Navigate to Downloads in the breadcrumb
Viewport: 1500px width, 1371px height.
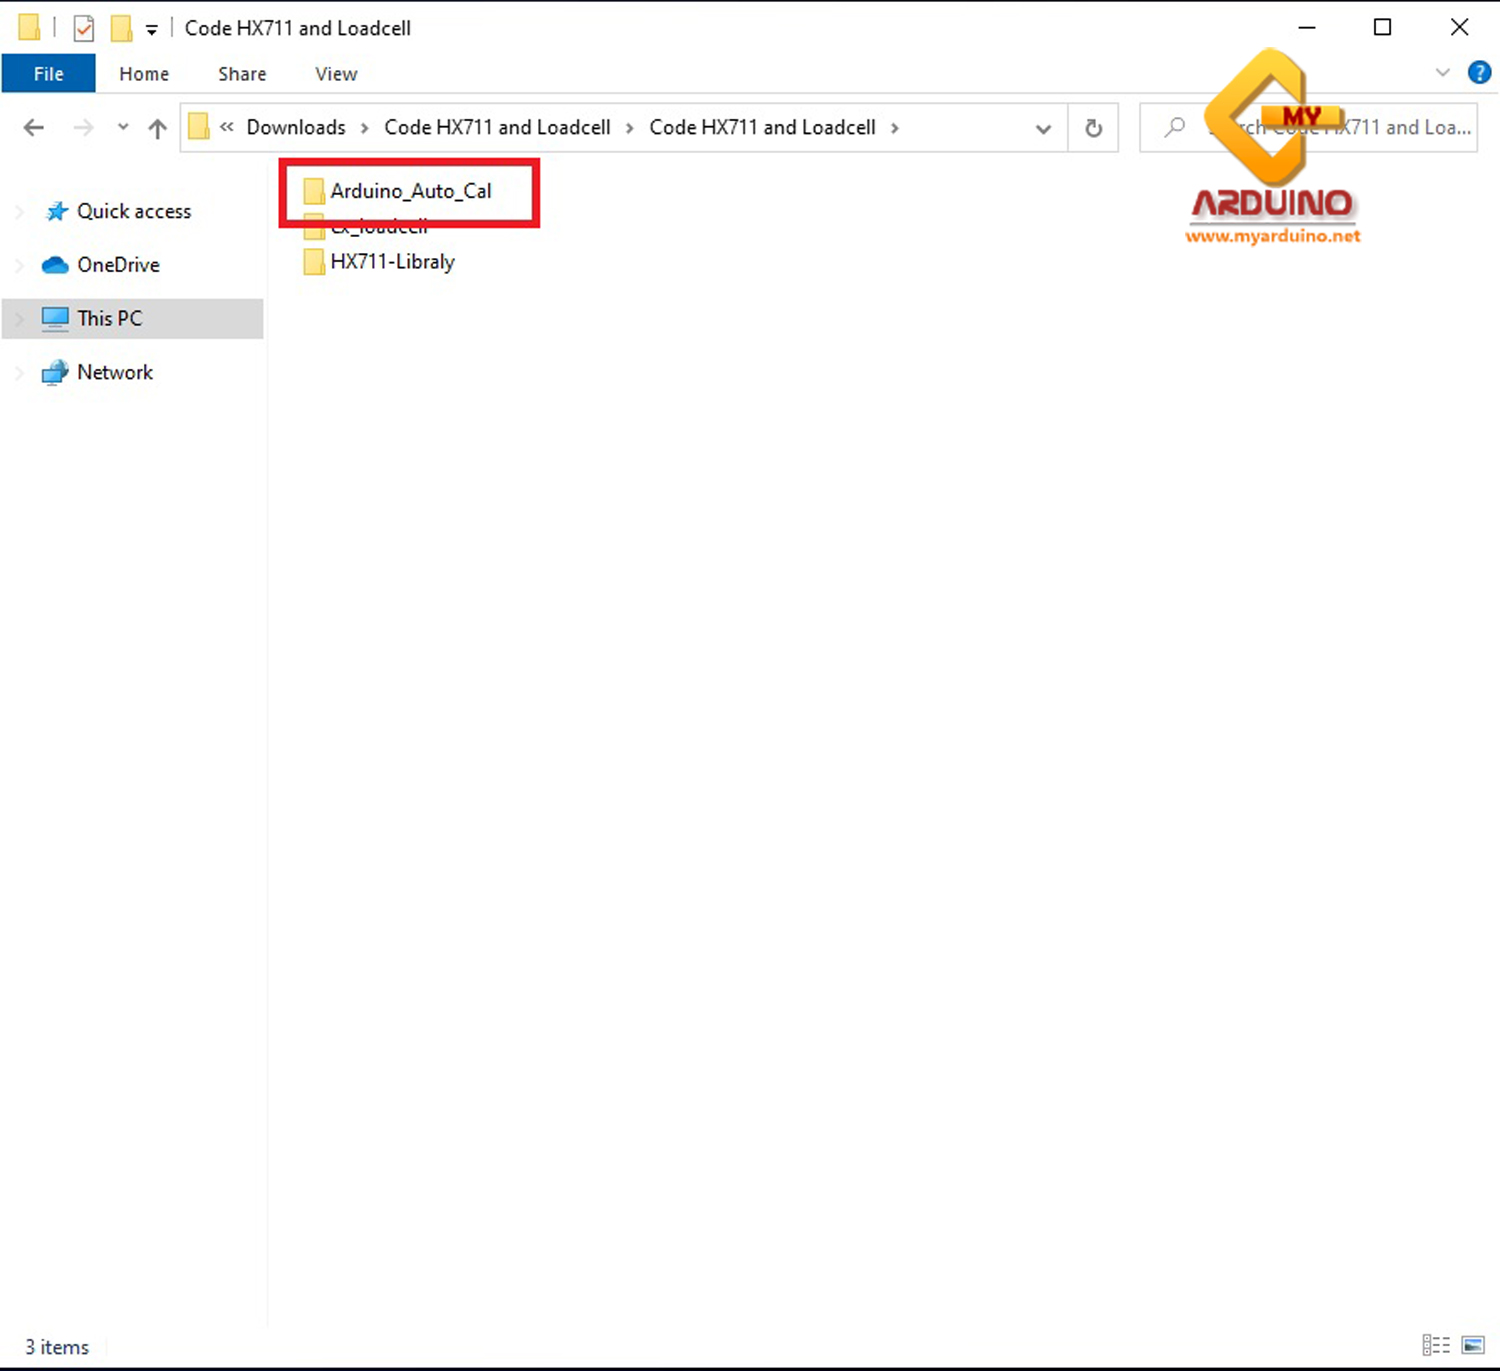[296, 128]
